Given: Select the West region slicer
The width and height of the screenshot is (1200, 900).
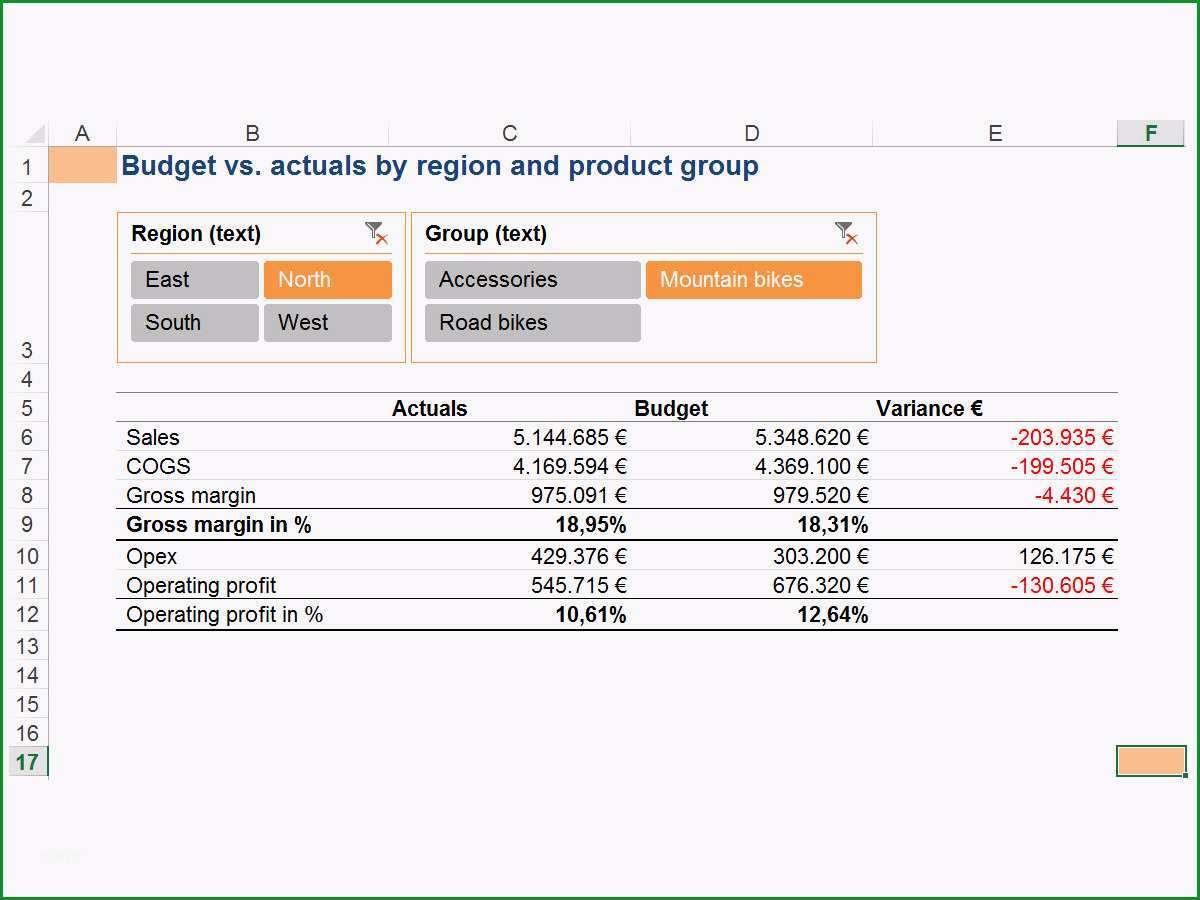Looking at the screenshot, I should 328,323.
